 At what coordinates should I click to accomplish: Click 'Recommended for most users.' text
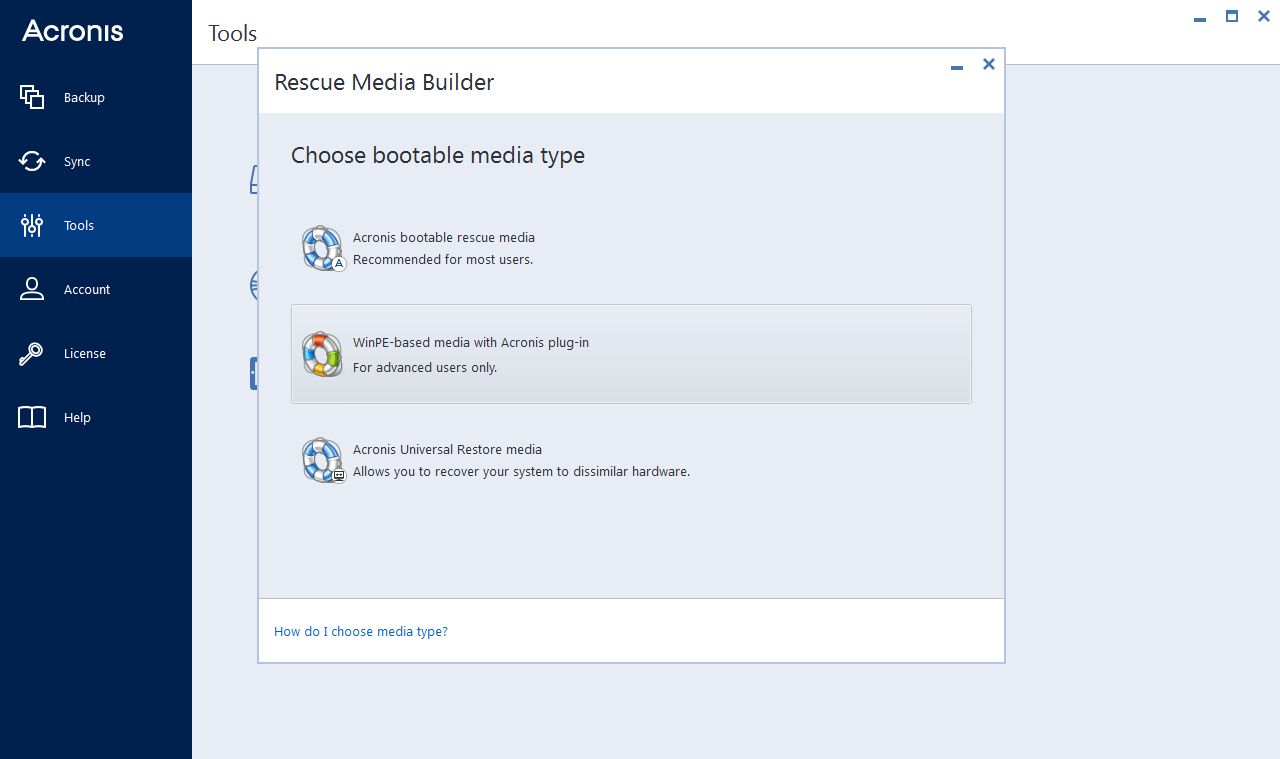(x=443, y=259)
